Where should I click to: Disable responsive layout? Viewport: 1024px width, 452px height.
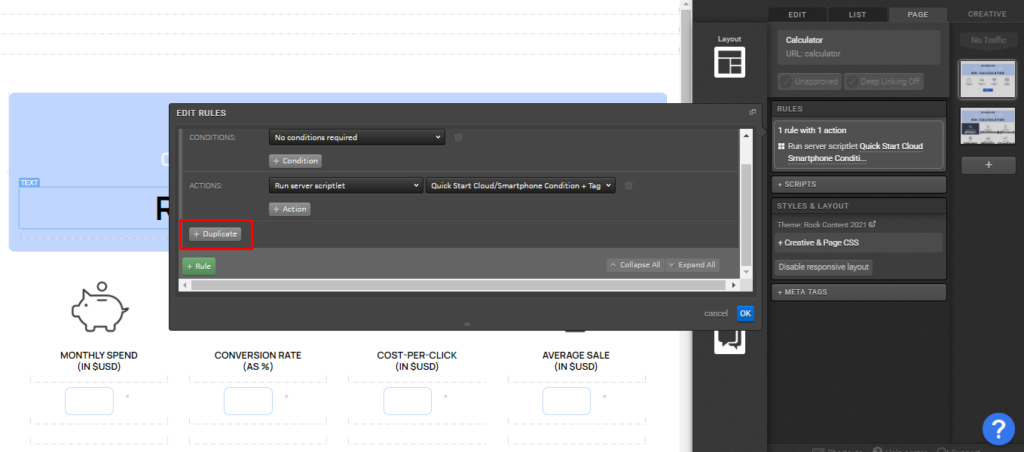click(x=824, y=267)
